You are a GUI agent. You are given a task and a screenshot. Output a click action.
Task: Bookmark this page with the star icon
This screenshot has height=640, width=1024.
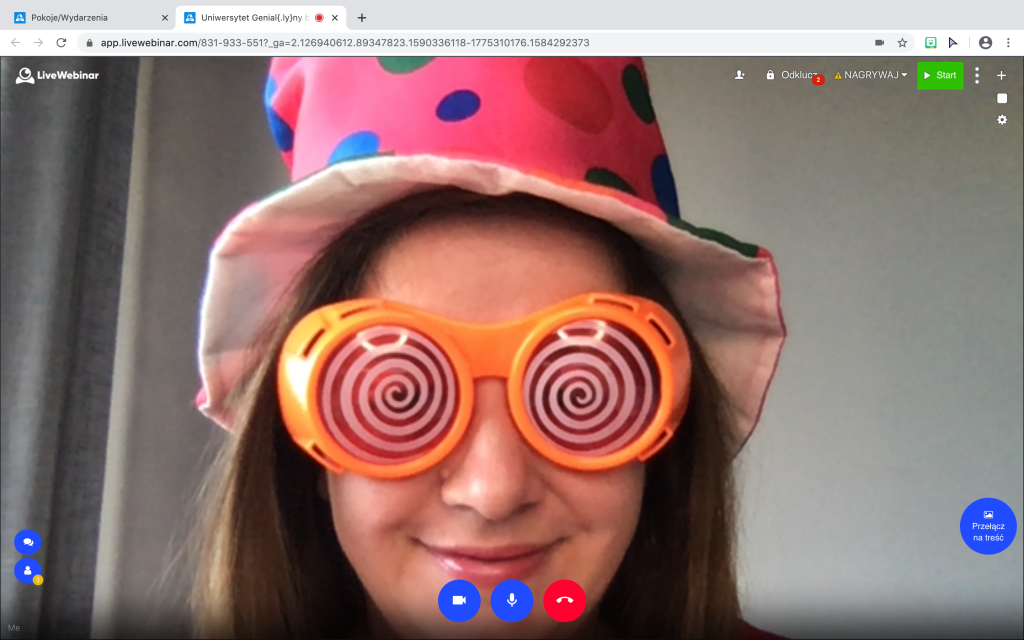click(x=902, y=43)
